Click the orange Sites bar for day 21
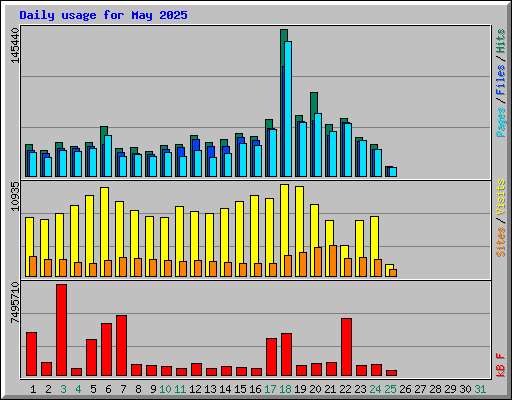Image resolution: width=512 pixels, height=400 pixels. pos(333,261)
